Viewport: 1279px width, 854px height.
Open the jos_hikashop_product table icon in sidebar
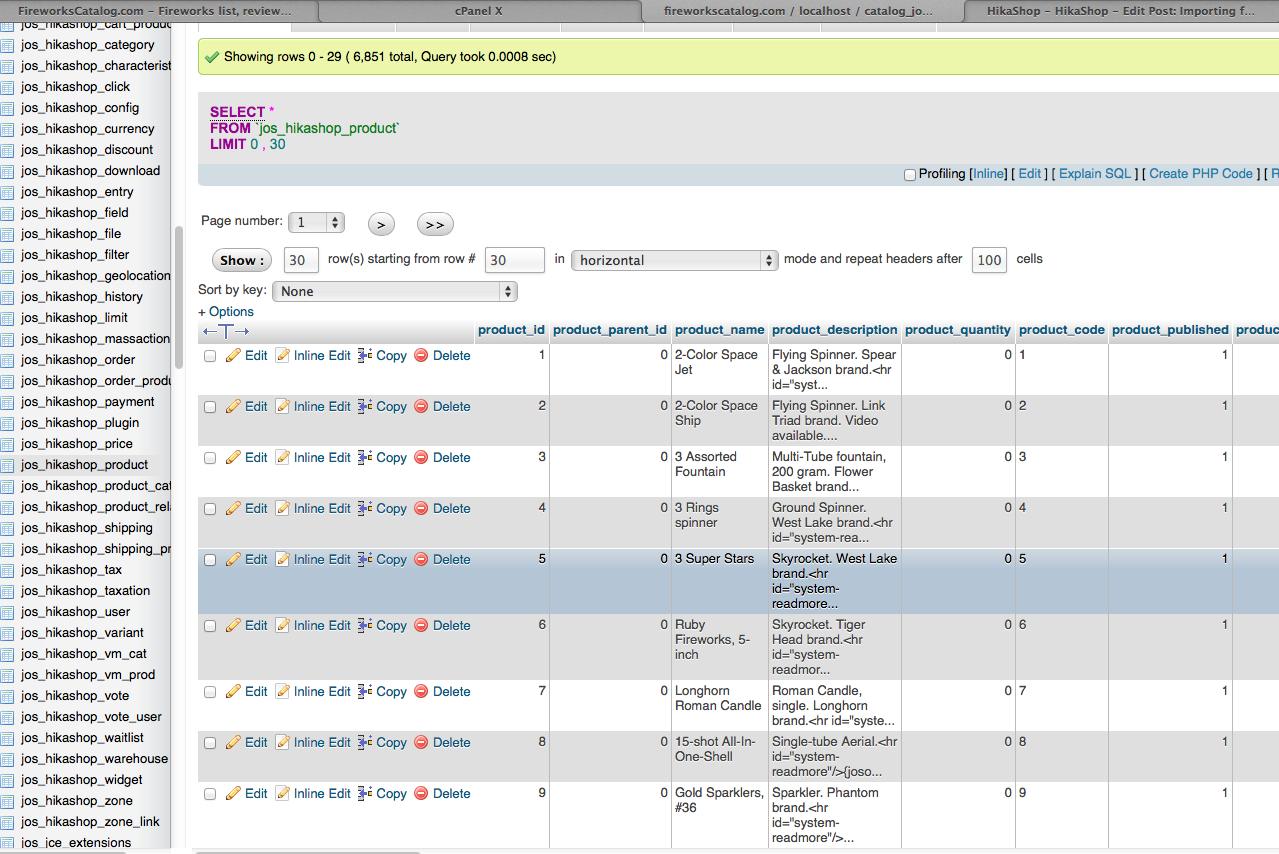[x=8, y=465]
